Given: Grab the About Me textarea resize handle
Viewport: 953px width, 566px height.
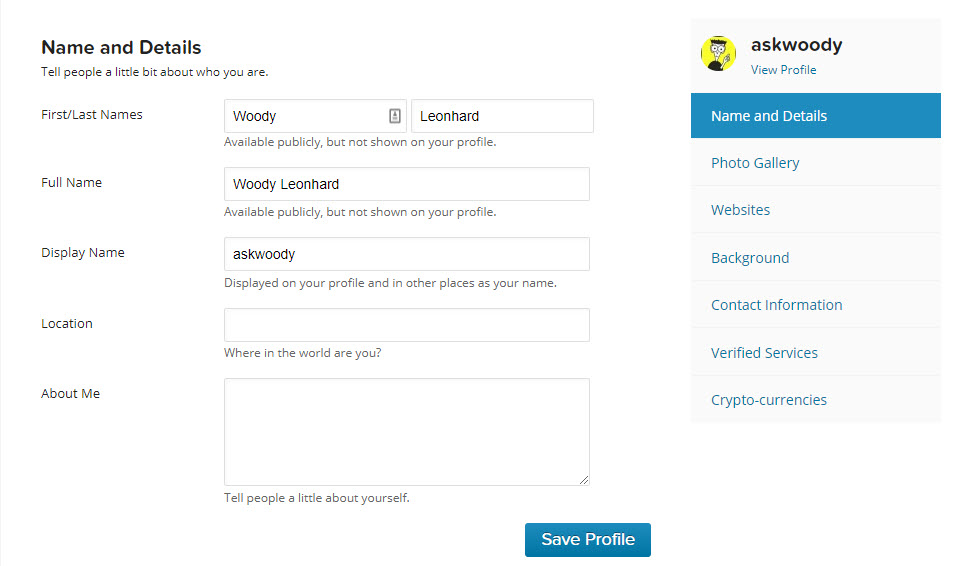Looking at the screenshot, I should click(584, 480).
